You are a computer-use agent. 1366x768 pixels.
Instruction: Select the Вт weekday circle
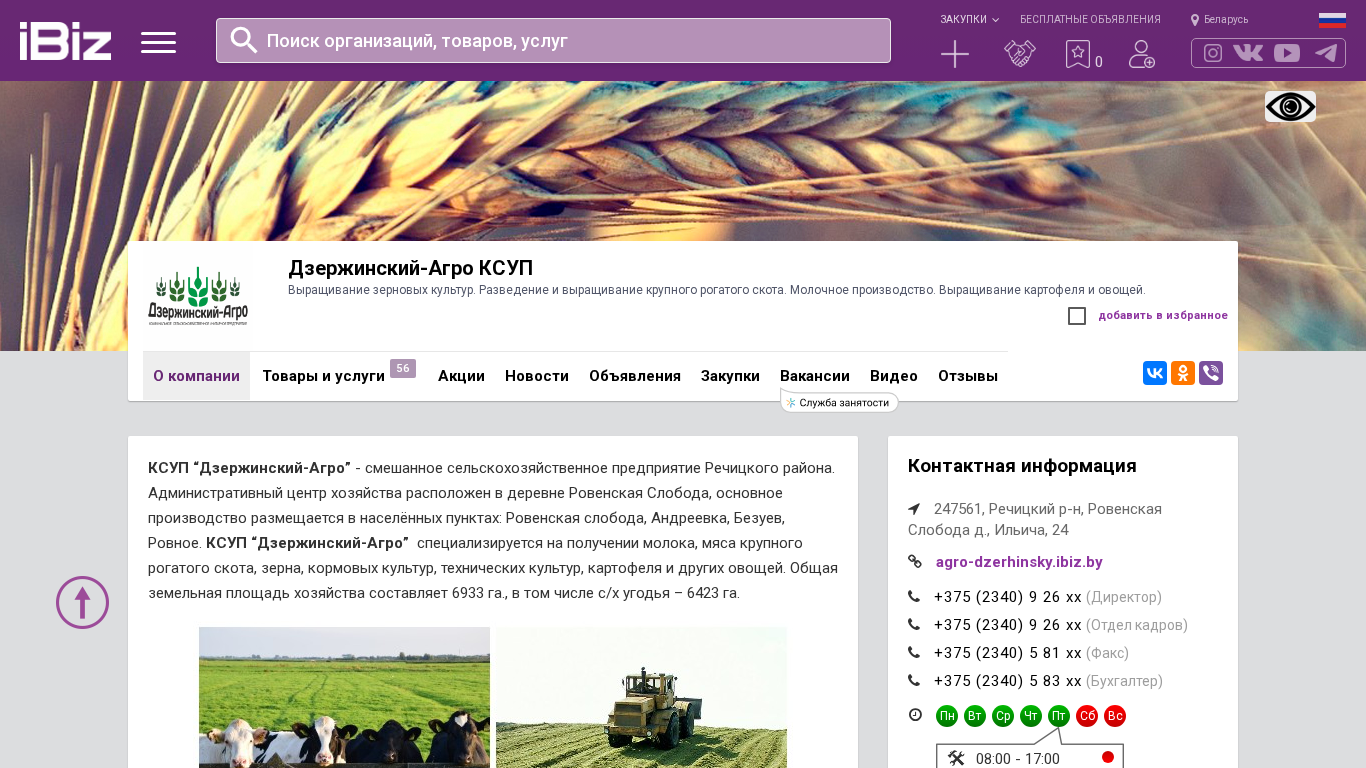coord(975,716)
